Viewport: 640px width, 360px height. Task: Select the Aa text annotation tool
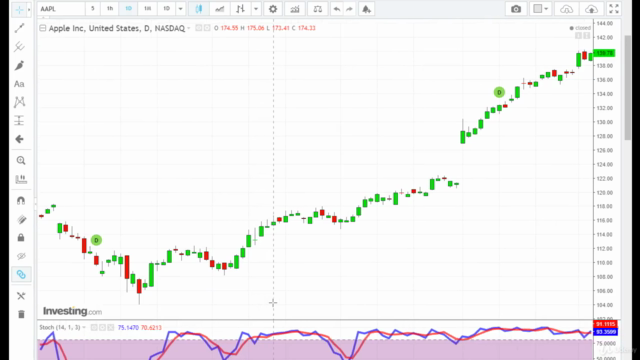pos(19,84)
